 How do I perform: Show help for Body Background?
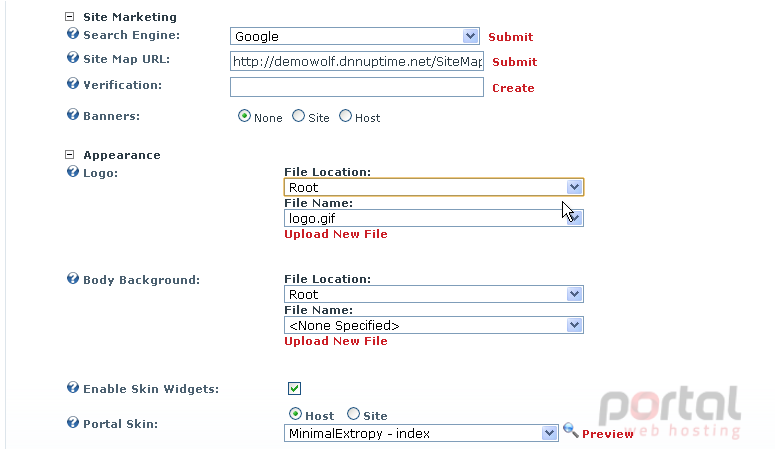point(73,278)
